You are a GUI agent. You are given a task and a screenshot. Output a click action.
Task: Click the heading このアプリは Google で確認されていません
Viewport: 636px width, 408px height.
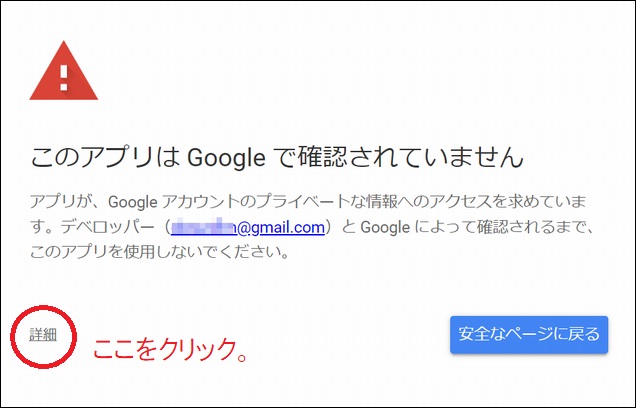coord(278,158)
